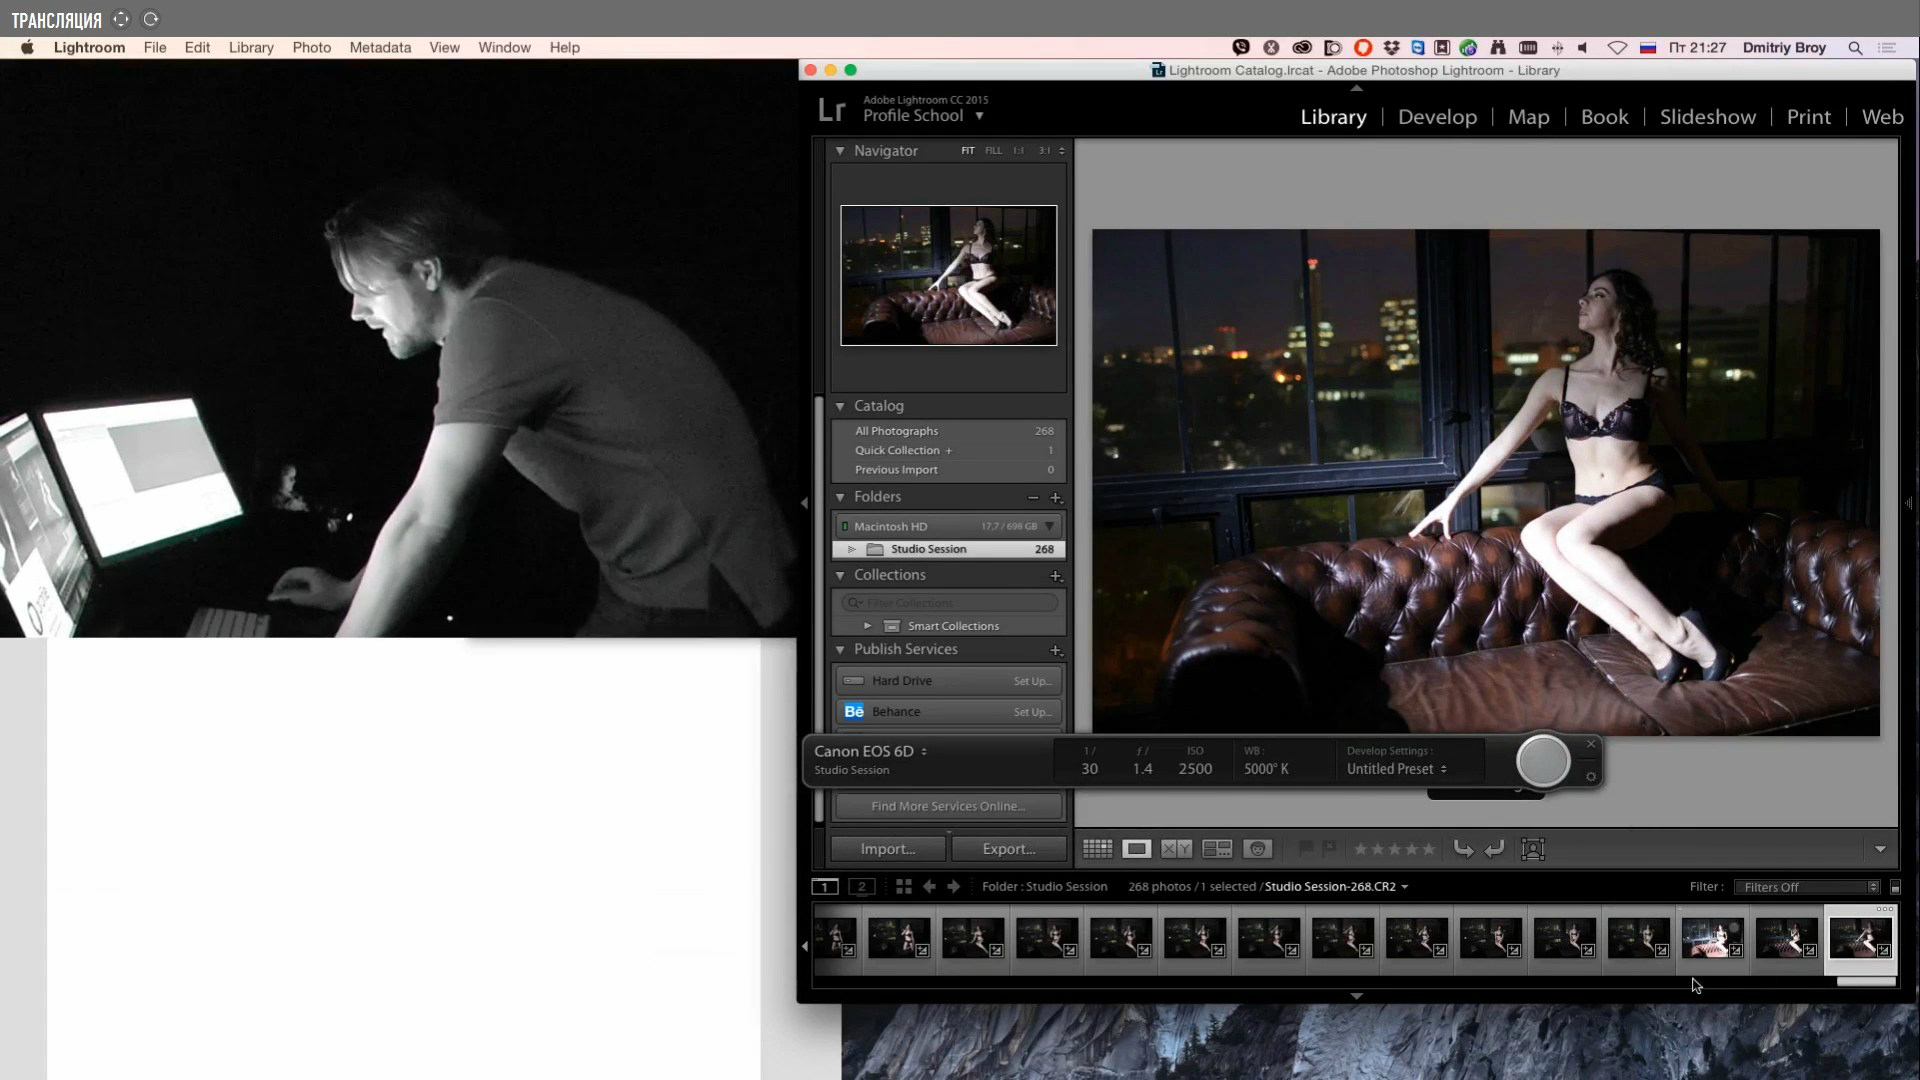
Task: Open the Untitled Preset develop settings dropdown
Action: point(1396,769)
